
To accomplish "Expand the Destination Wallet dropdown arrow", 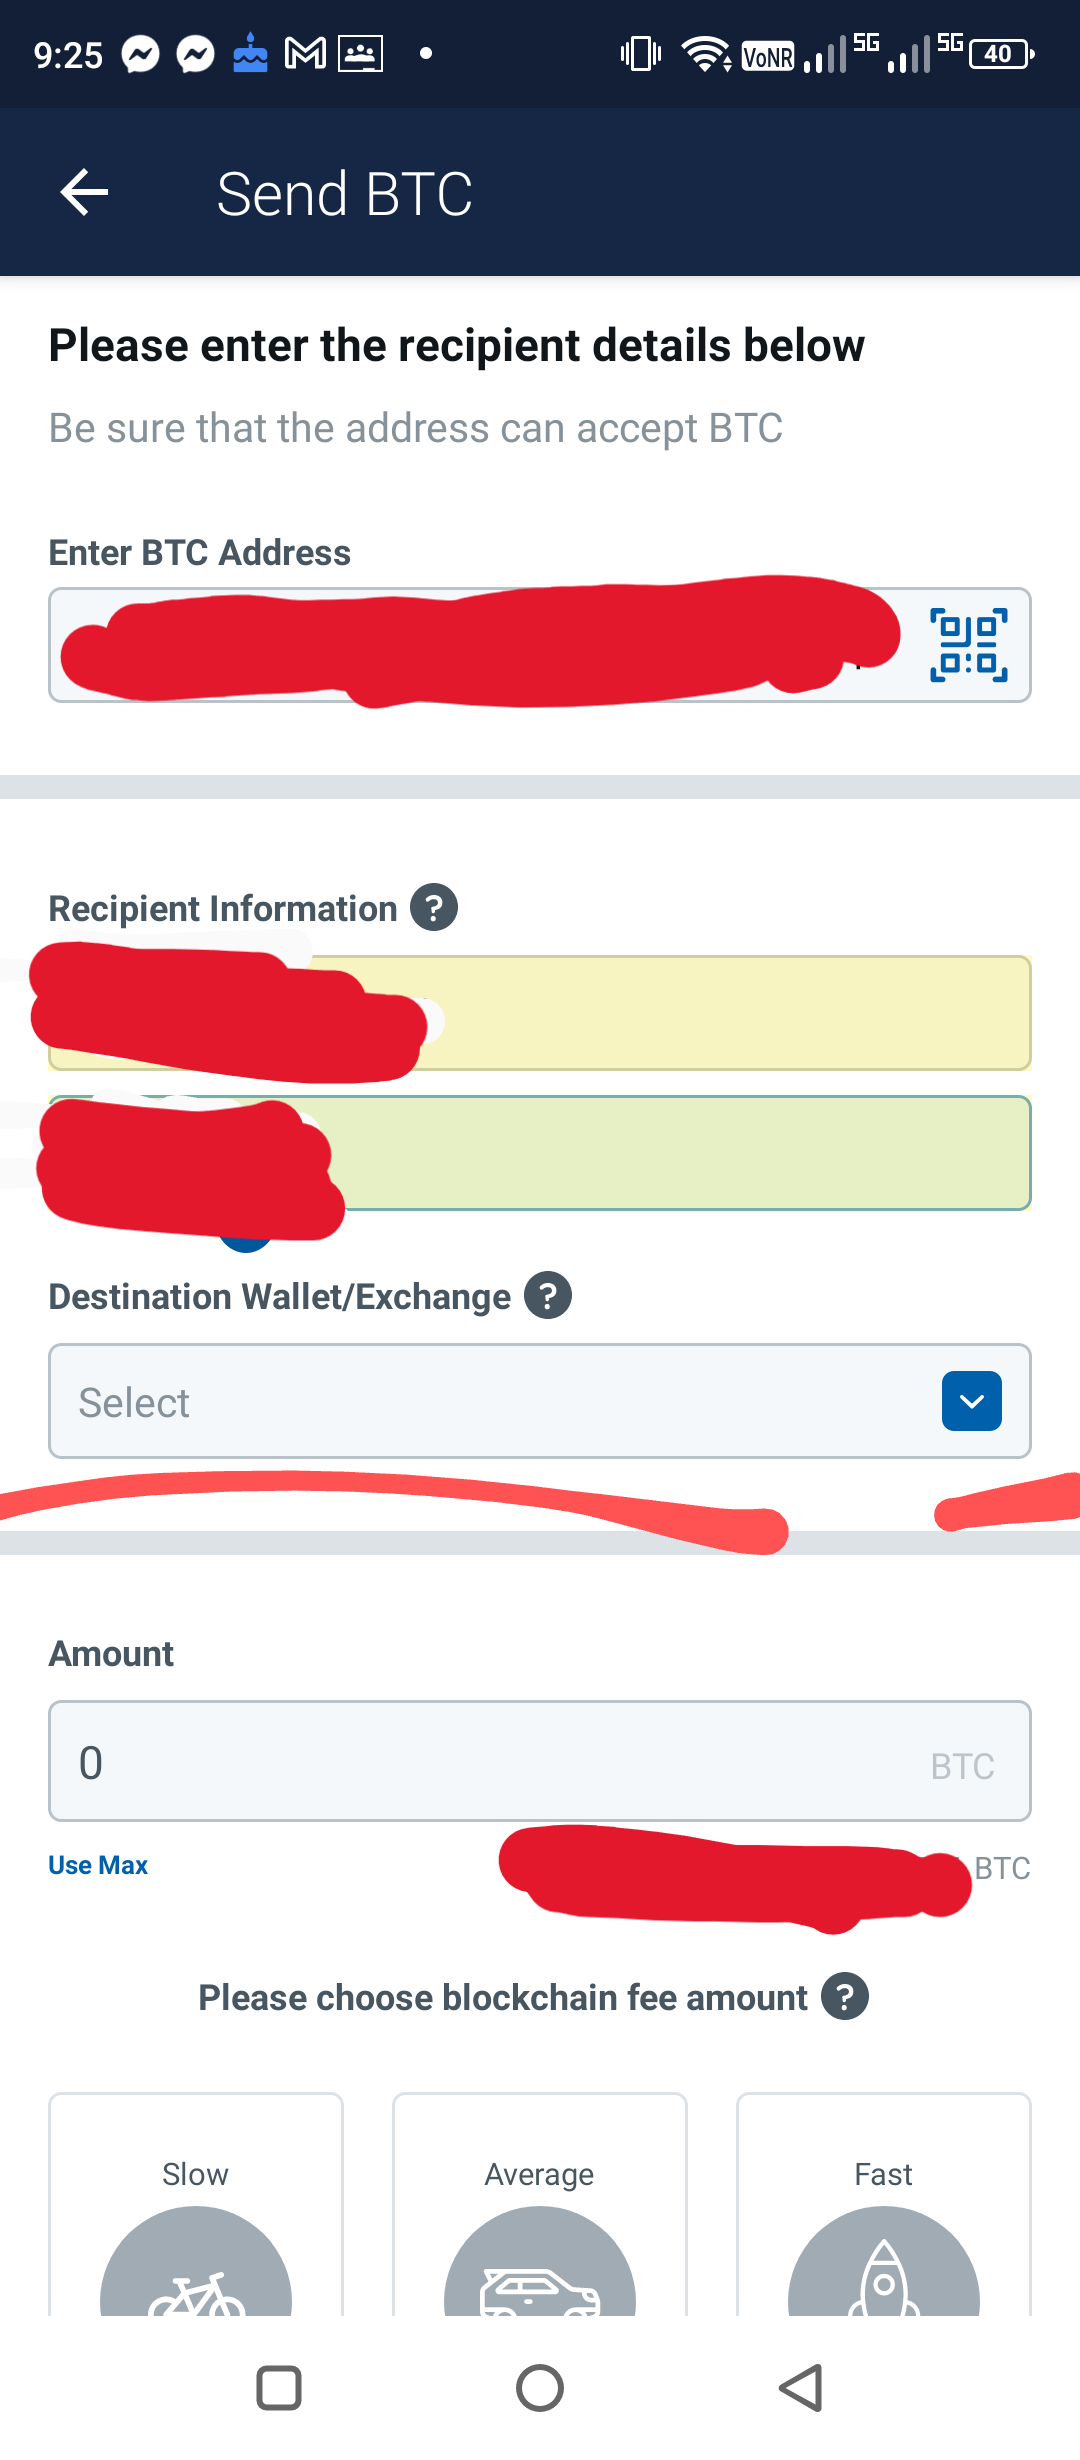I will click(x=972, y=1401).
